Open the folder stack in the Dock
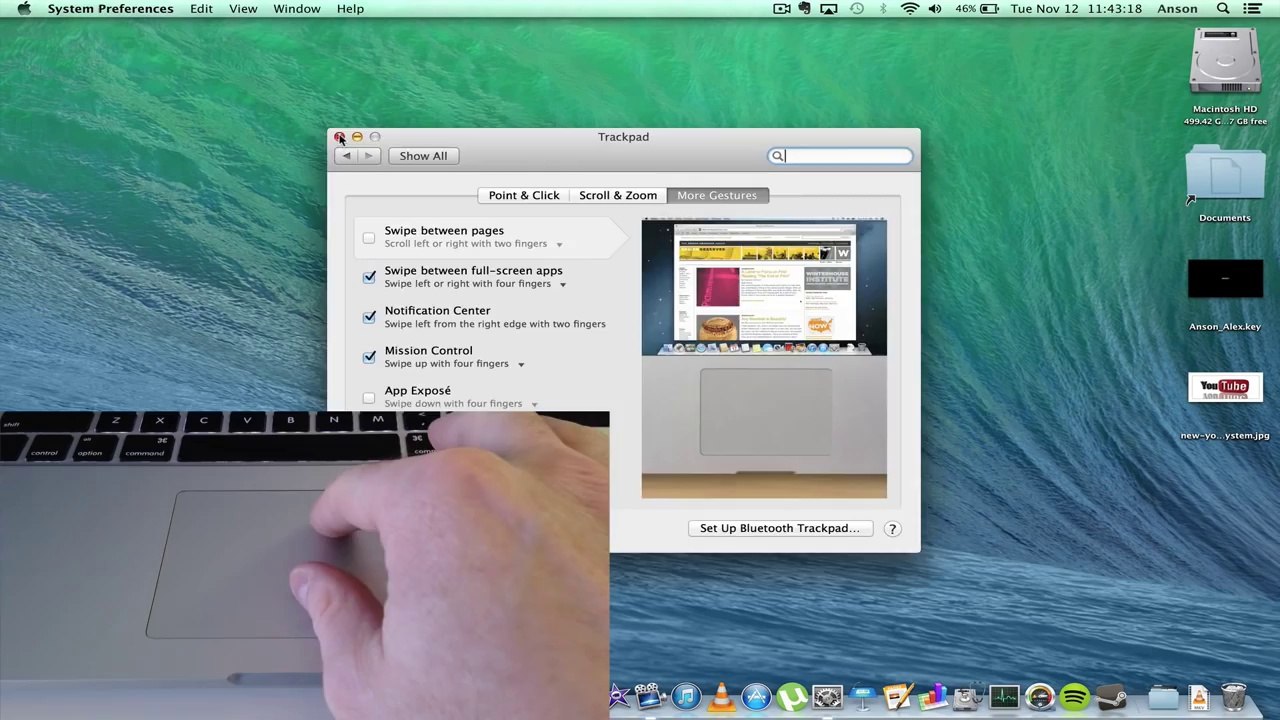Screen dimensions: 1280x720 click(x=1163, y=696)
